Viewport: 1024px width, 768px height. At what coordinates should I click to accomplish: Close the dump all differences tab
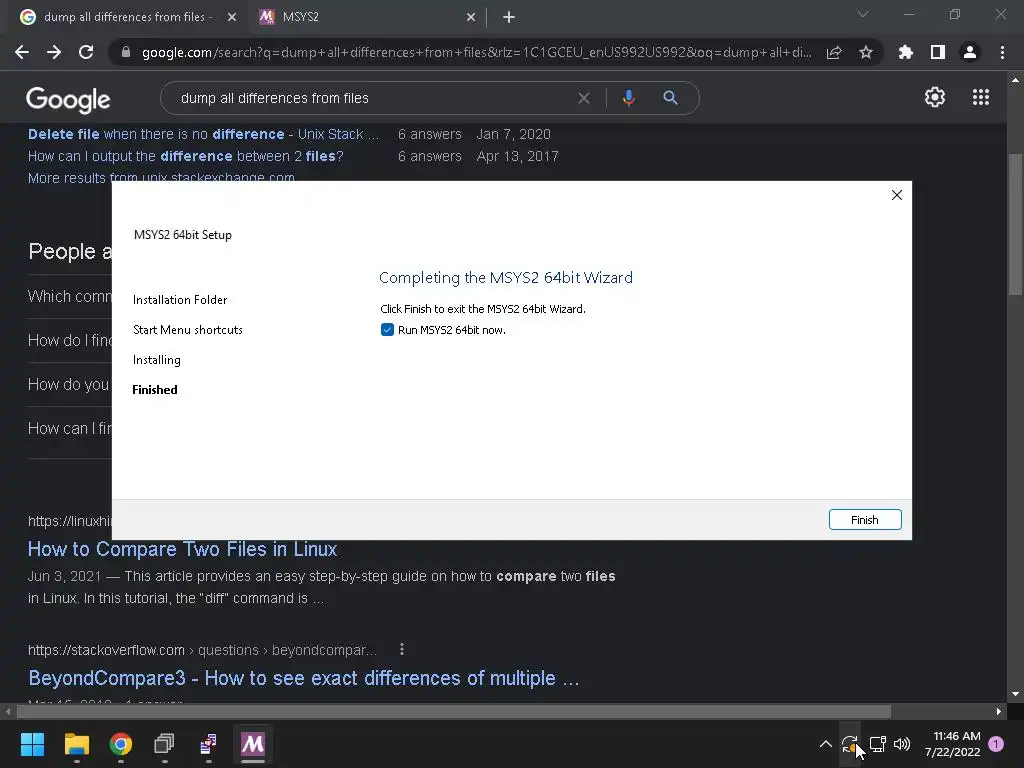click(x=232, y=17)
